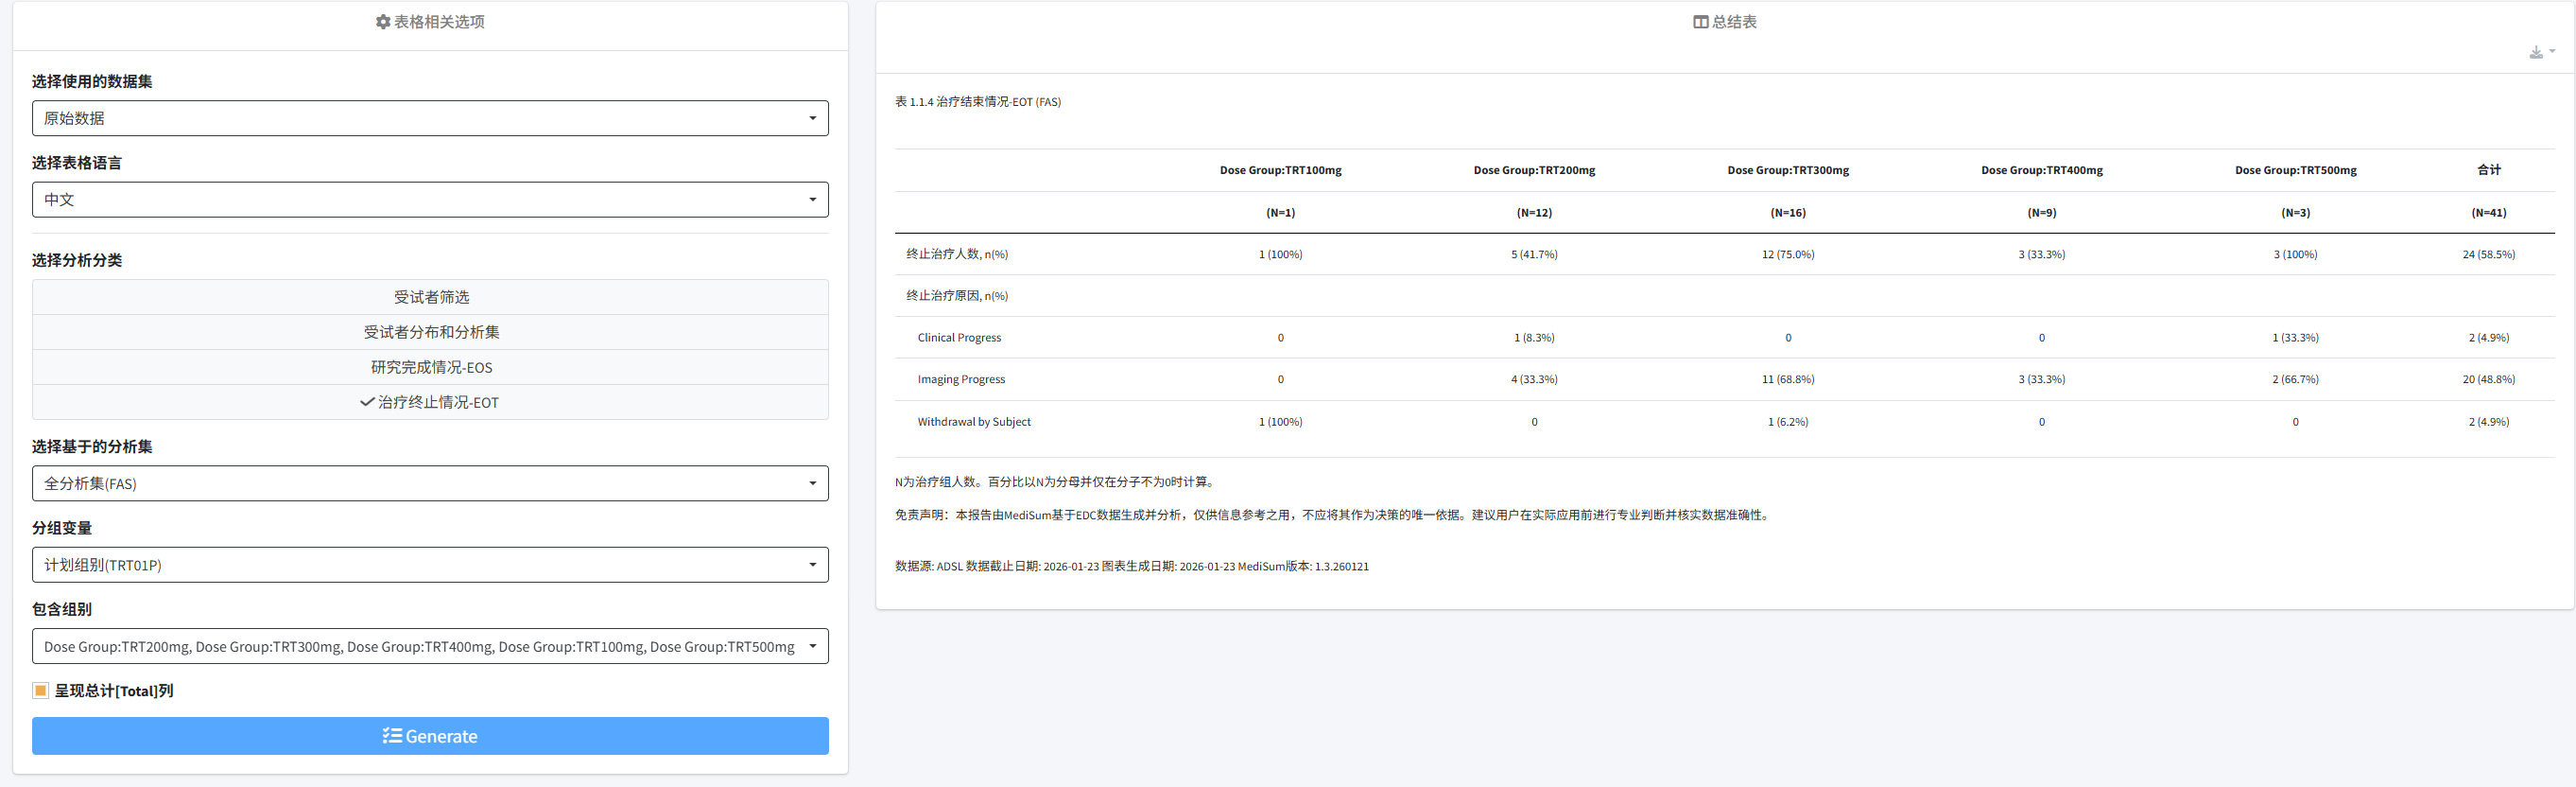This screenshot has height=787, width=2576.
Task: Click the 合计 total column header
Action: pos(2488,170)
